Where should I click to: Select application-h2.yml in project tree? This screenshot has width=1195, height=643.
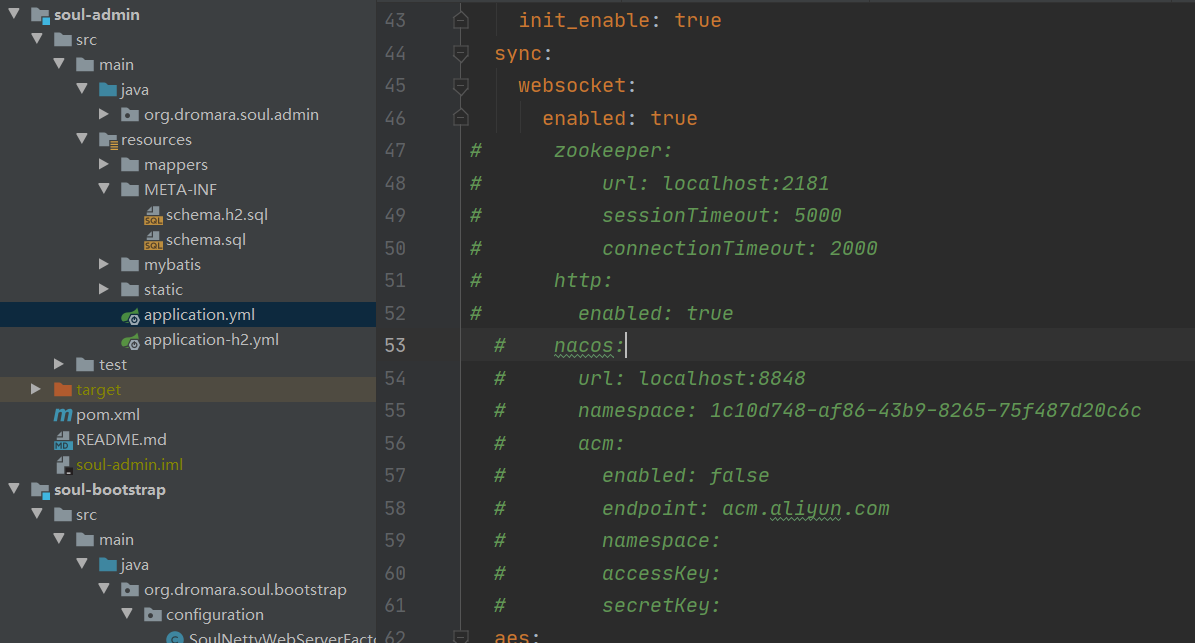click(211, 340)
